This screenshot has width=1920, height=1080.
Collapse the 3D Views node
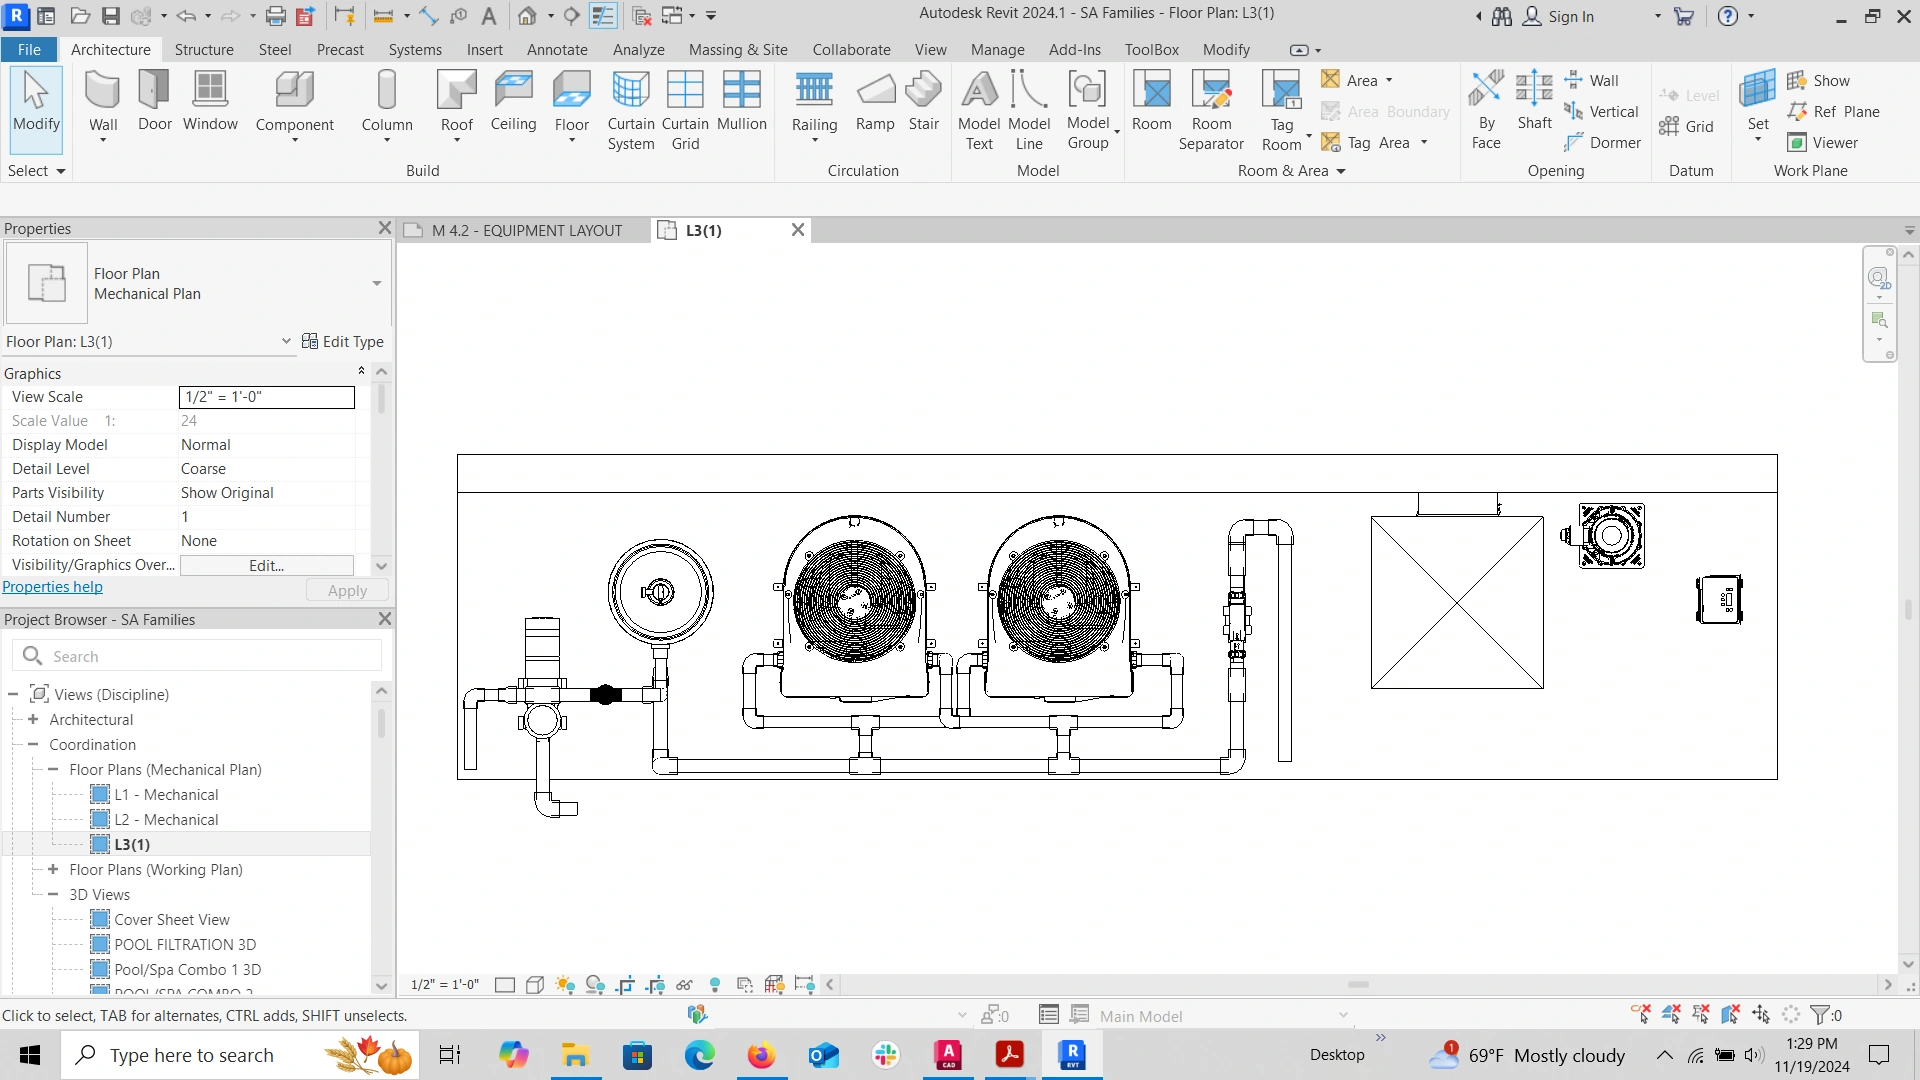tap(53, 894)
